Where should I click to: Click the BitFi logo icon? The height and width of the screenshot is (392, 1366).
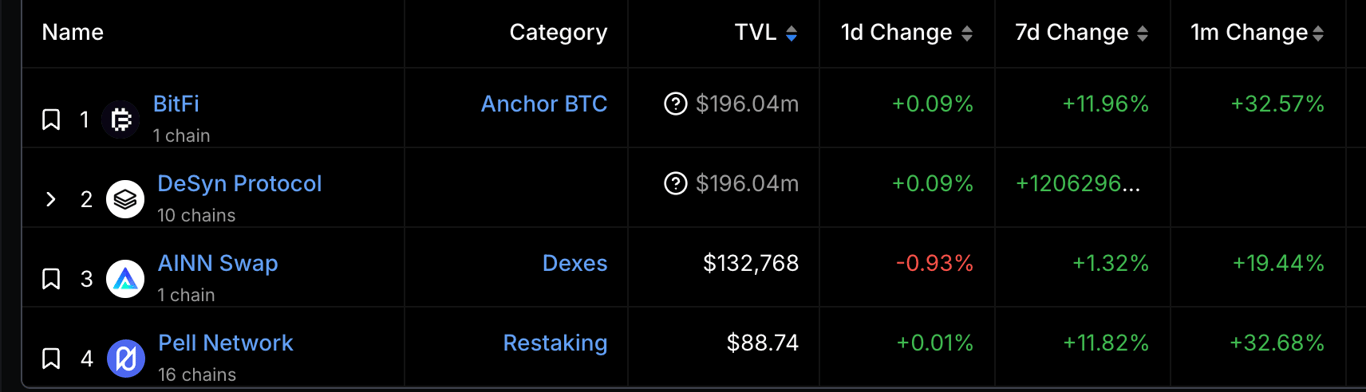point(121,120)
